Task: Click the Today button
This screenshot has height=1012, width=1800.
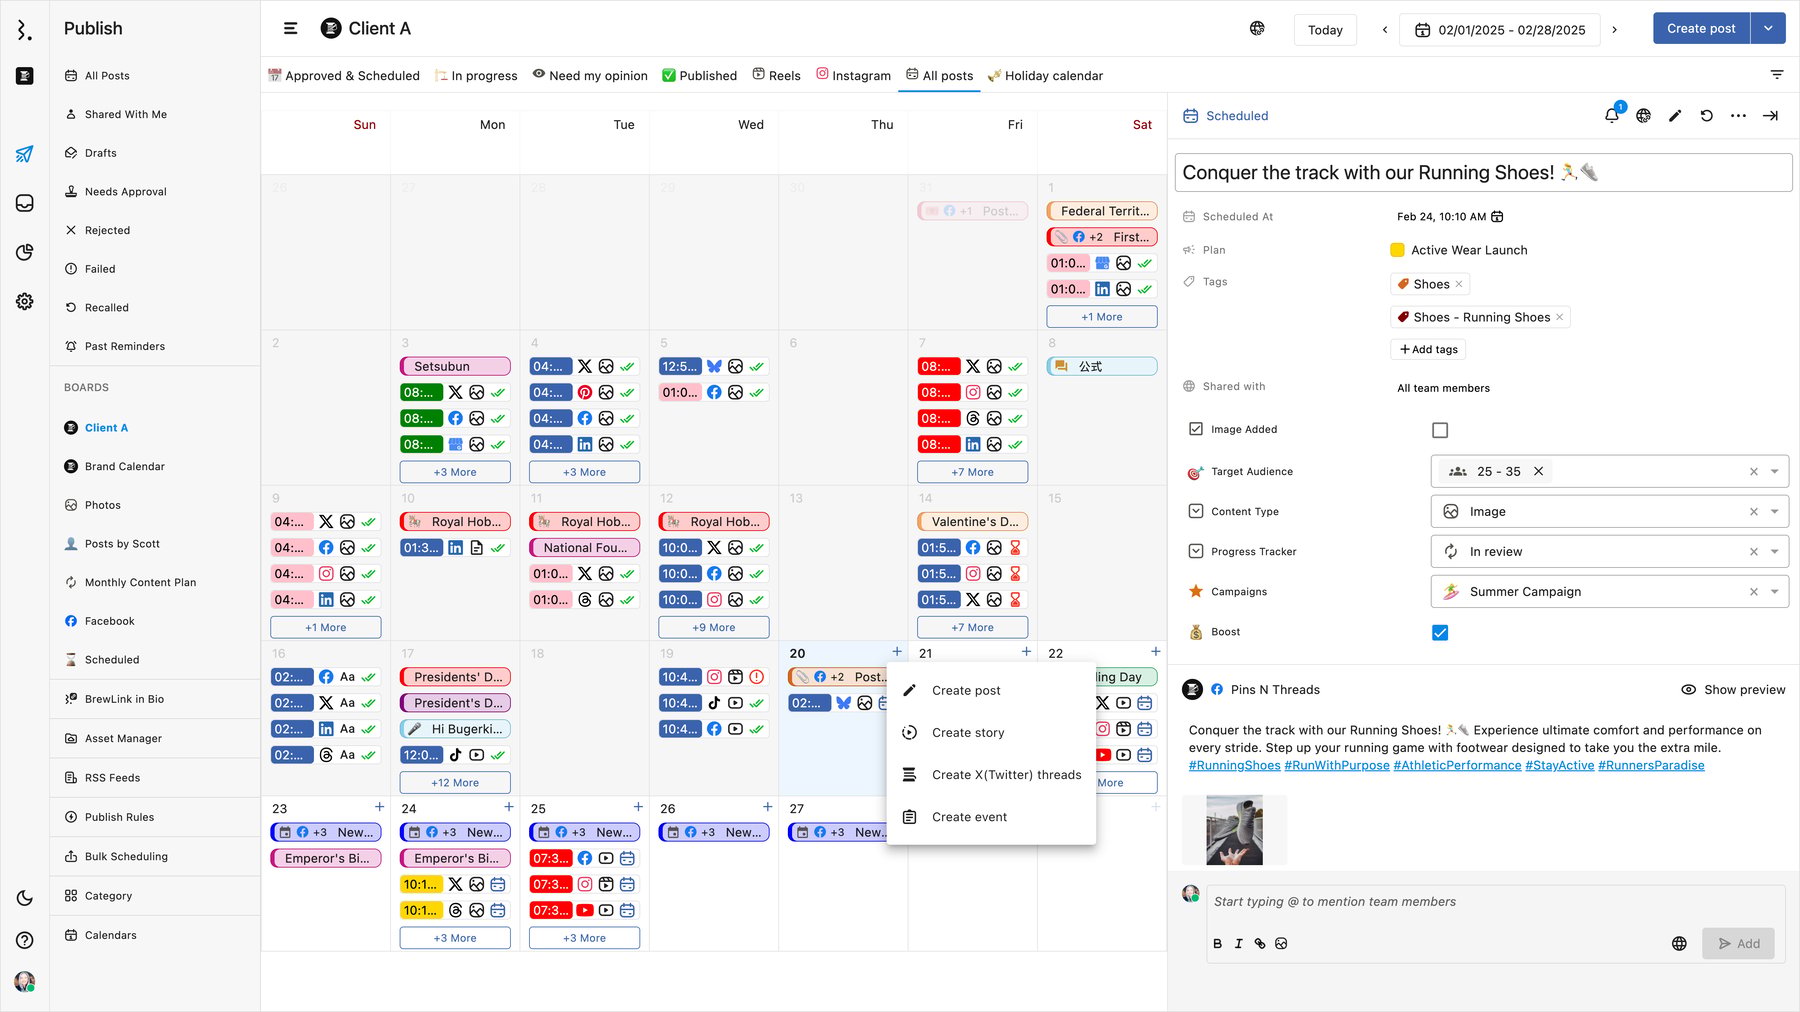Action: [x=1325, y=30]
